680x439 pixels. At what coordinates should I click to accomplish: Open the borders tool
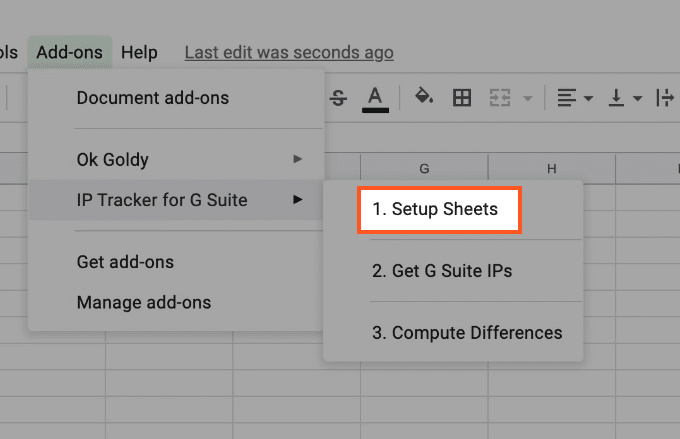click(462, 98)
